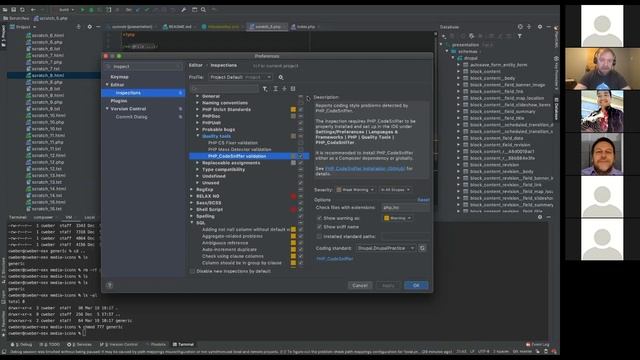Toggle Disable new inspections by default

193,271
